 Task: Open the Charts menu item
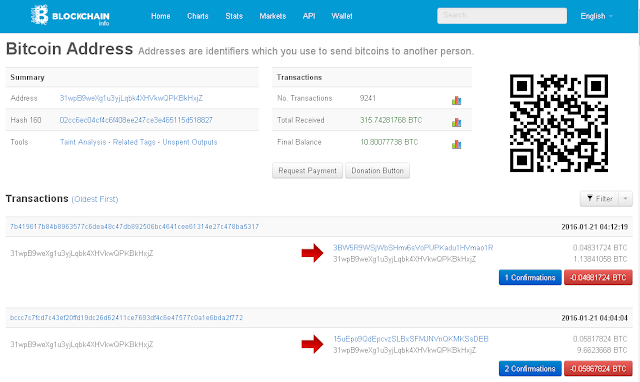click(x=198, y=16)
